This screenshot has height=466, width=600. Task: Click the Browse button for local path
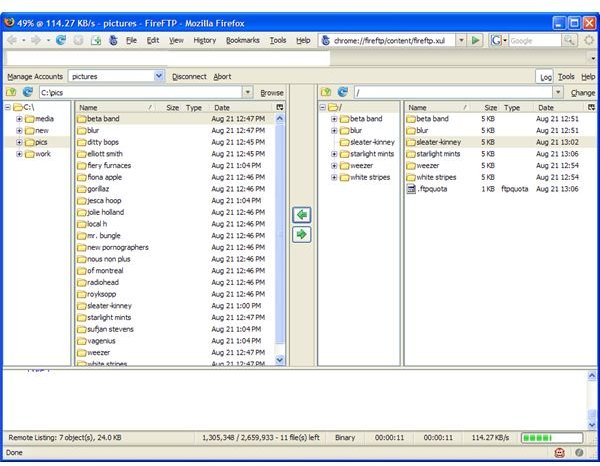(272, 93)
